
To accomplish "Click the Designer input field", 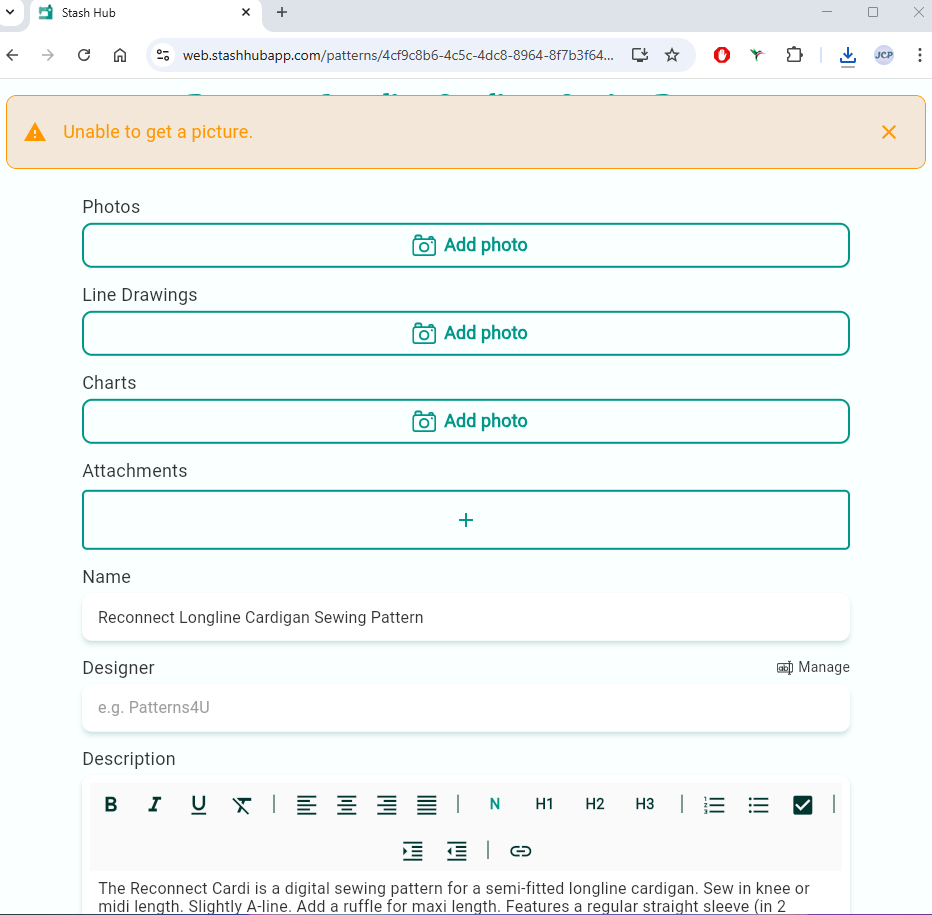I will tap(466, 708).
